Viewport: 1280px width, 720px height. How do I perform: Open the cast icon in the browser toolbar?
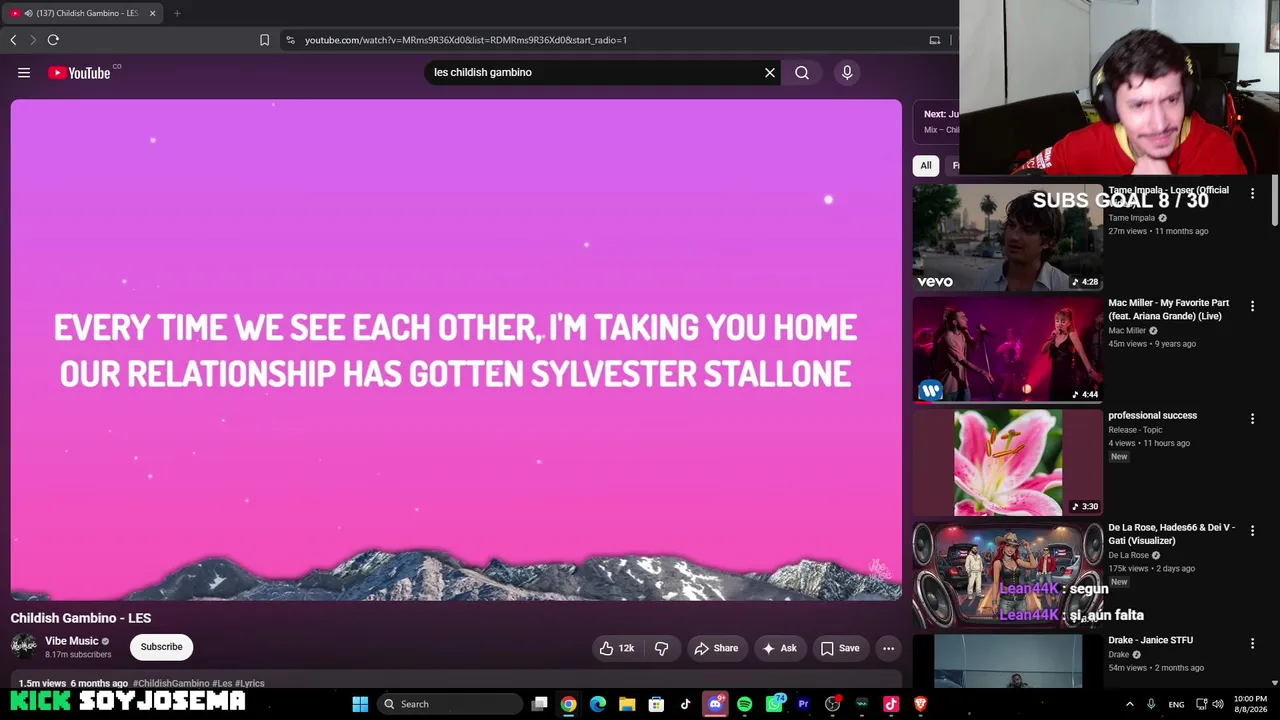[935, 40]
